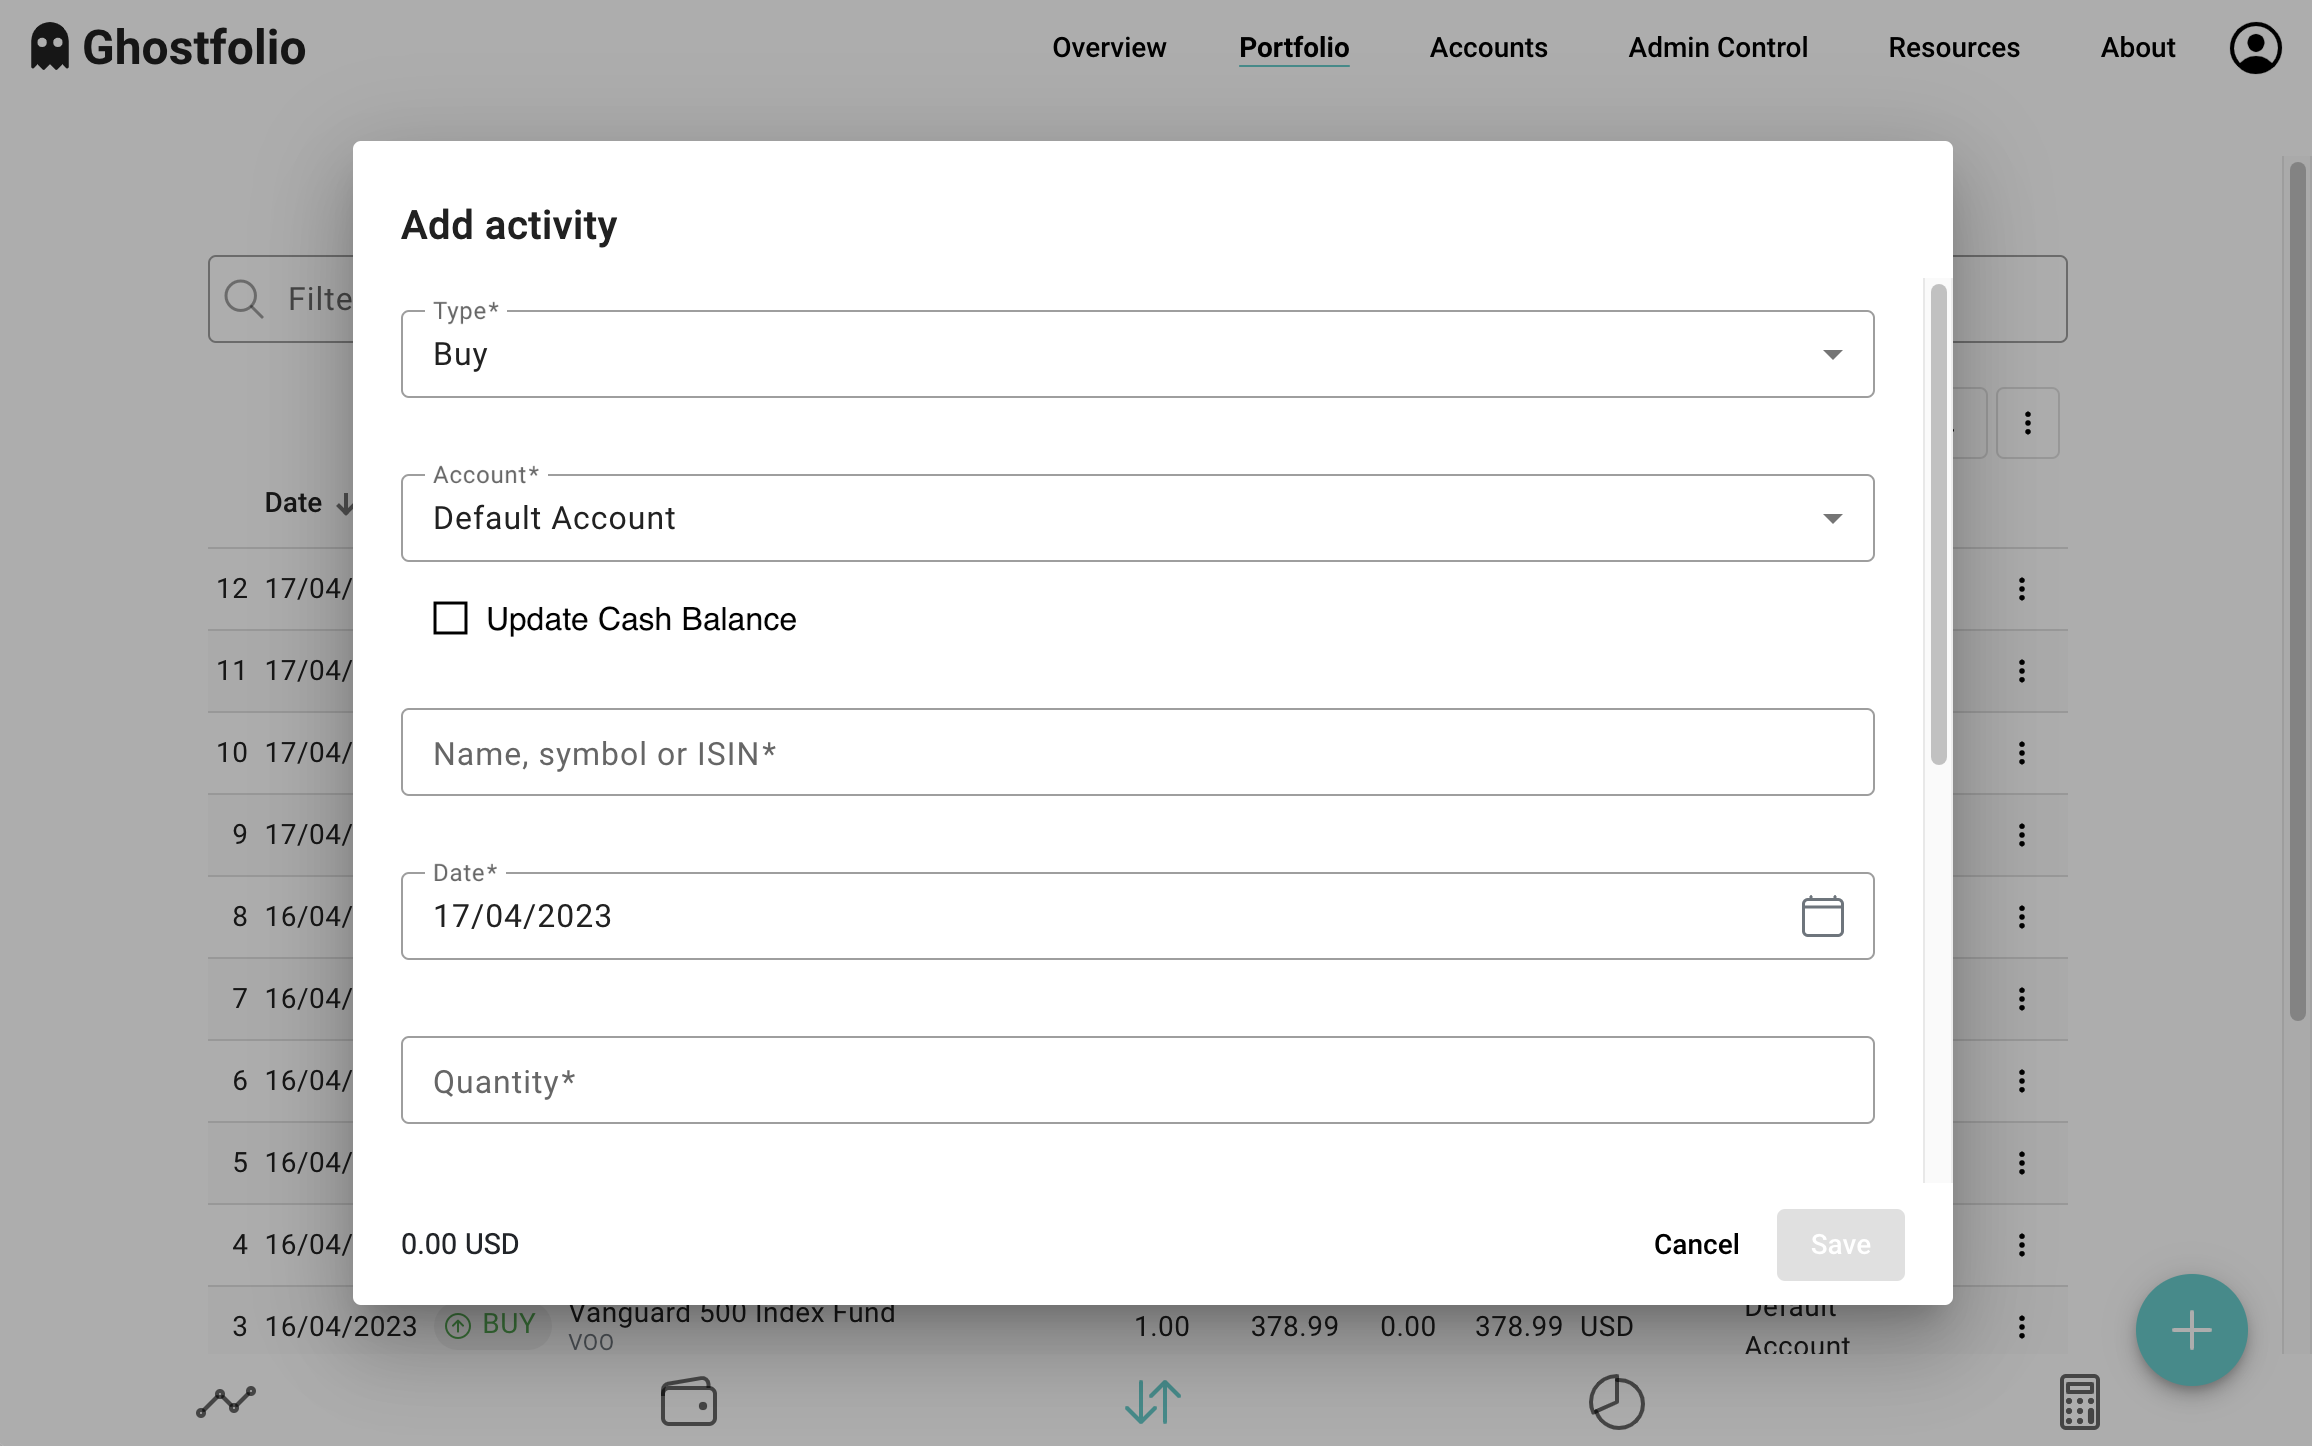
Task: Enable the Update Cash Balance checkbox
Action: (450, 618)
